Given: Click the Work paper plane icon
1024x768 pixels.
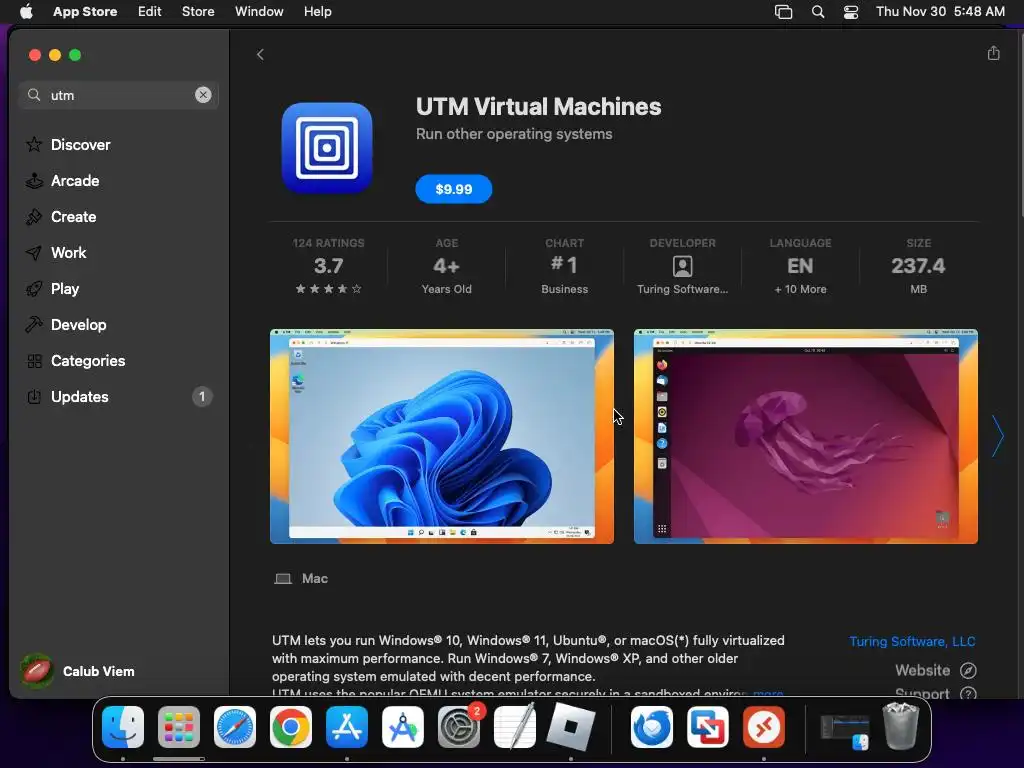Looking at the screenshot, I should coord(34,253).
